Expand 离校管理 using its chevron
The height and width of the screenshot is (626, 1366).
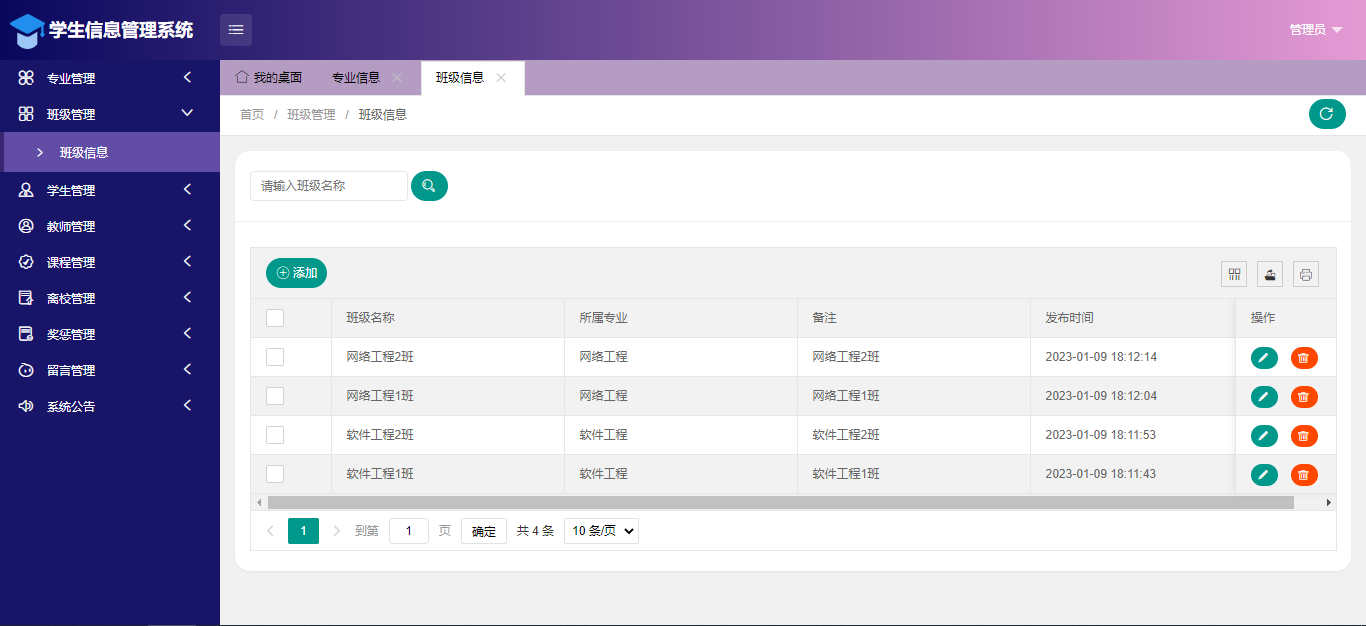pyautogui.click(x=187, y=297)
